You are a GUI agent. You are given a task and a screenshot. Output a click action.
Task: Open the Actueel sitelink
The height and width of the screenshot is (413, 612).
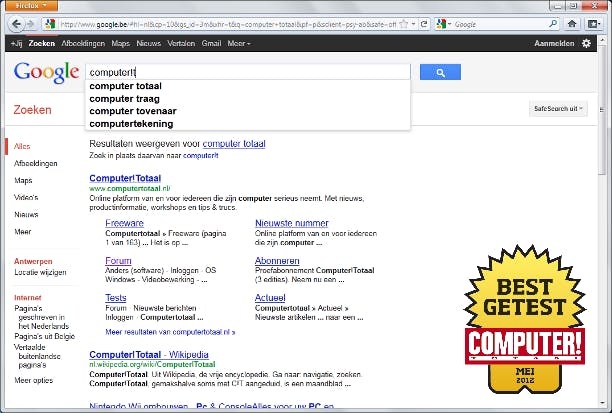pyautogui.click(x=270, y=298)
